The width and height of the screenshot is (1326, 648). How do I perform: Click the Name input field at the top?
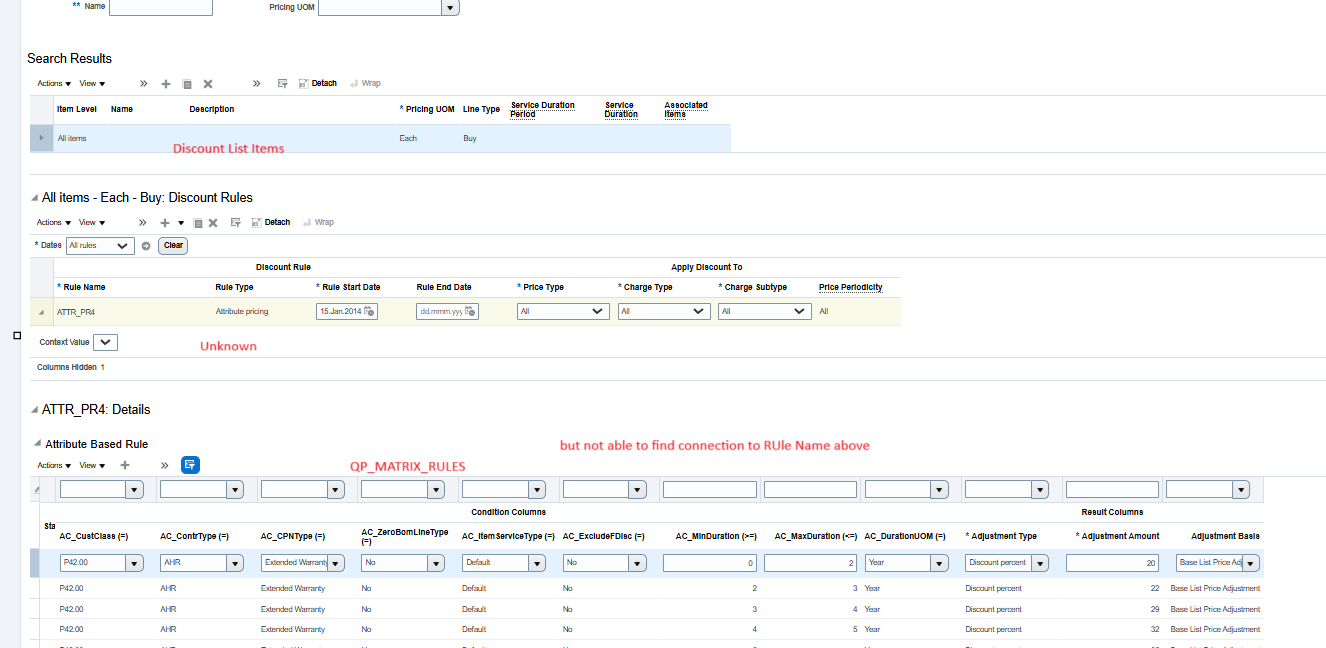(x=160, y=7)
